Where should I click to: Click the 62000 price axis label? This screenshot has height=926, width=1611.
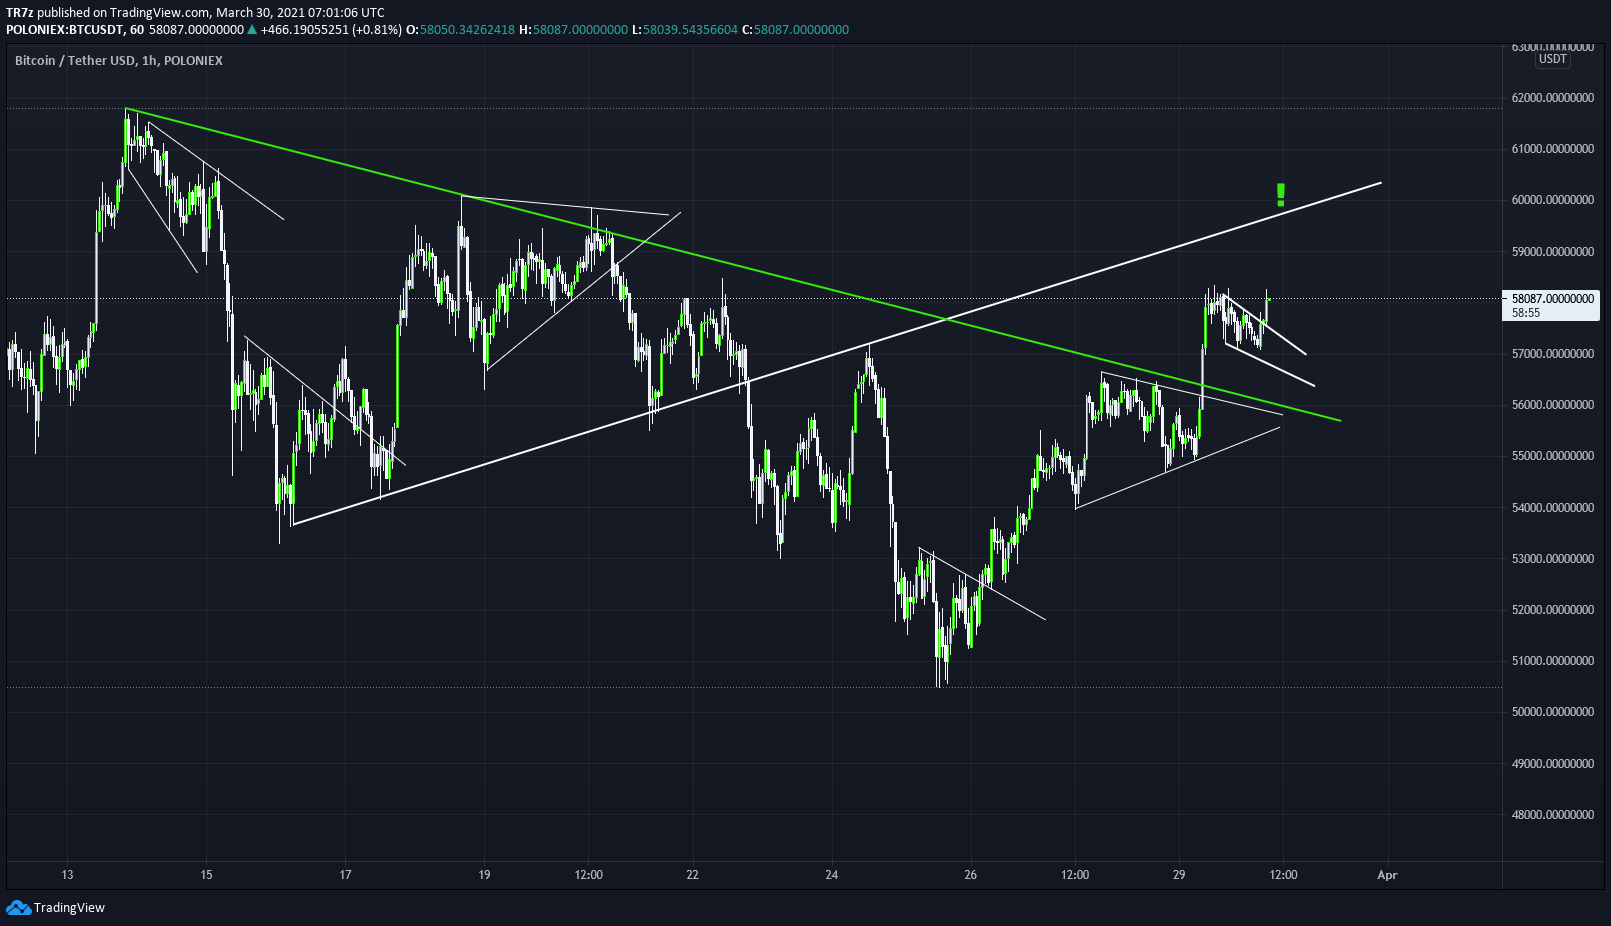1553,98
